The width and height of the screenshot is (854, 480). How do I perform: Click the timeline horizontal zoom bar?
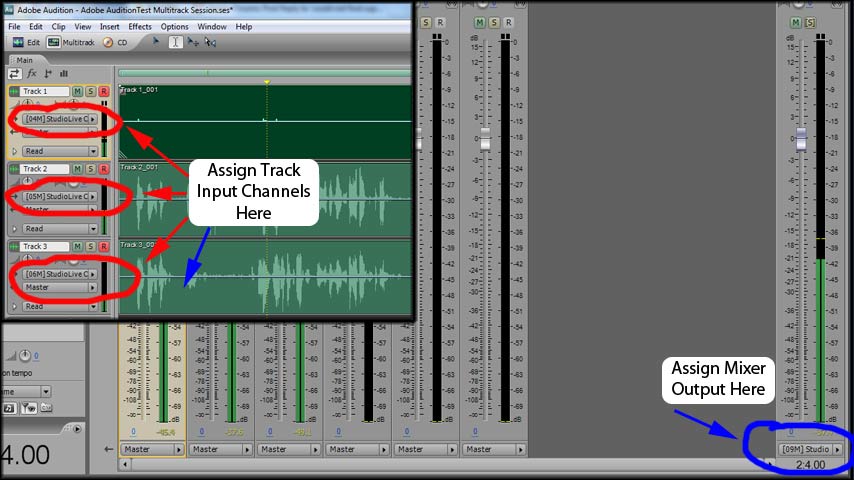point(265,72)
